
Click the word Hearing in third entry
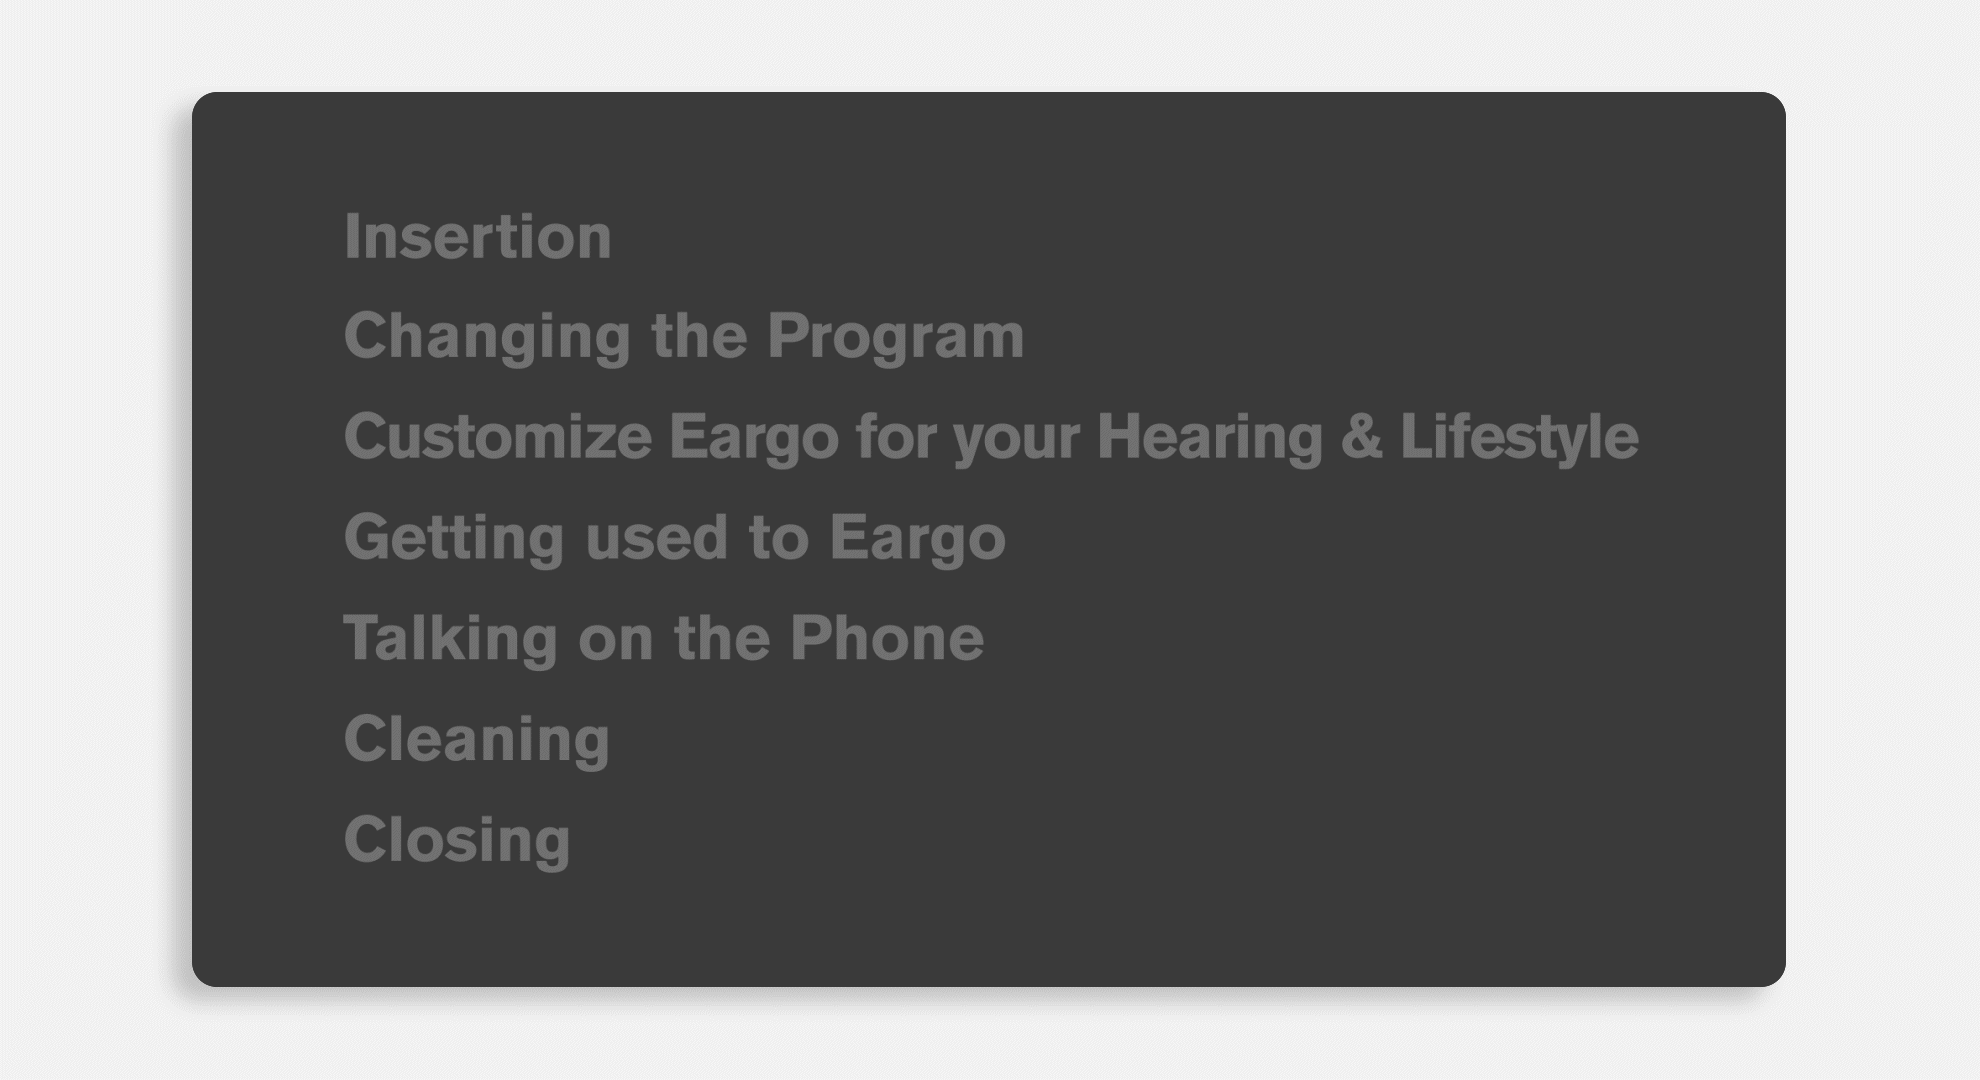point(1210,438)
